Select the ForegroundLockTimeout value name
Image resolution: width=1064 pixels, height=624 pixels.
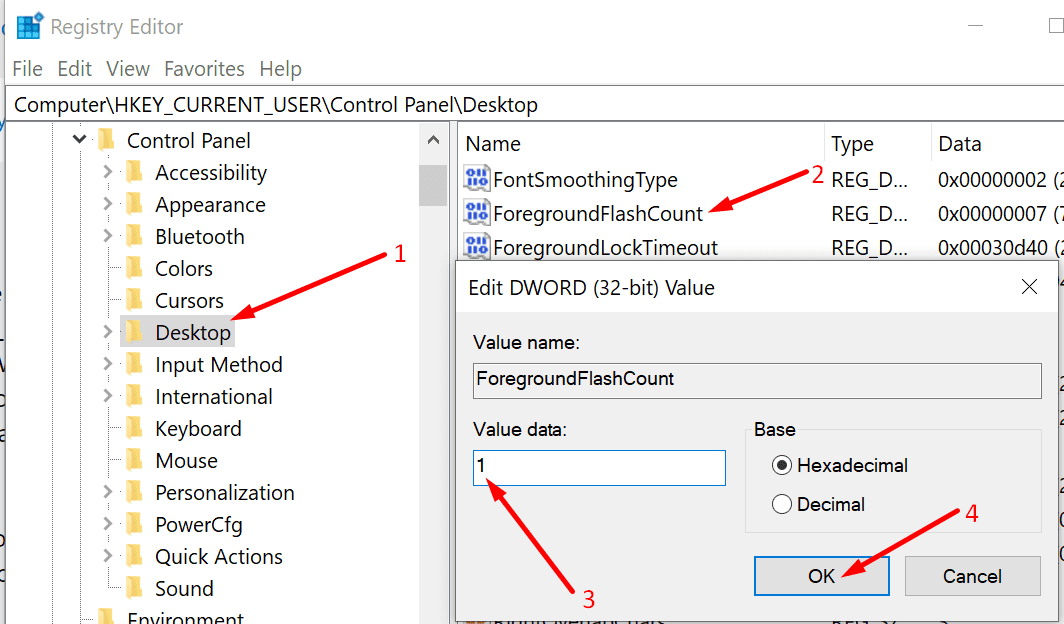click(605, 248)
